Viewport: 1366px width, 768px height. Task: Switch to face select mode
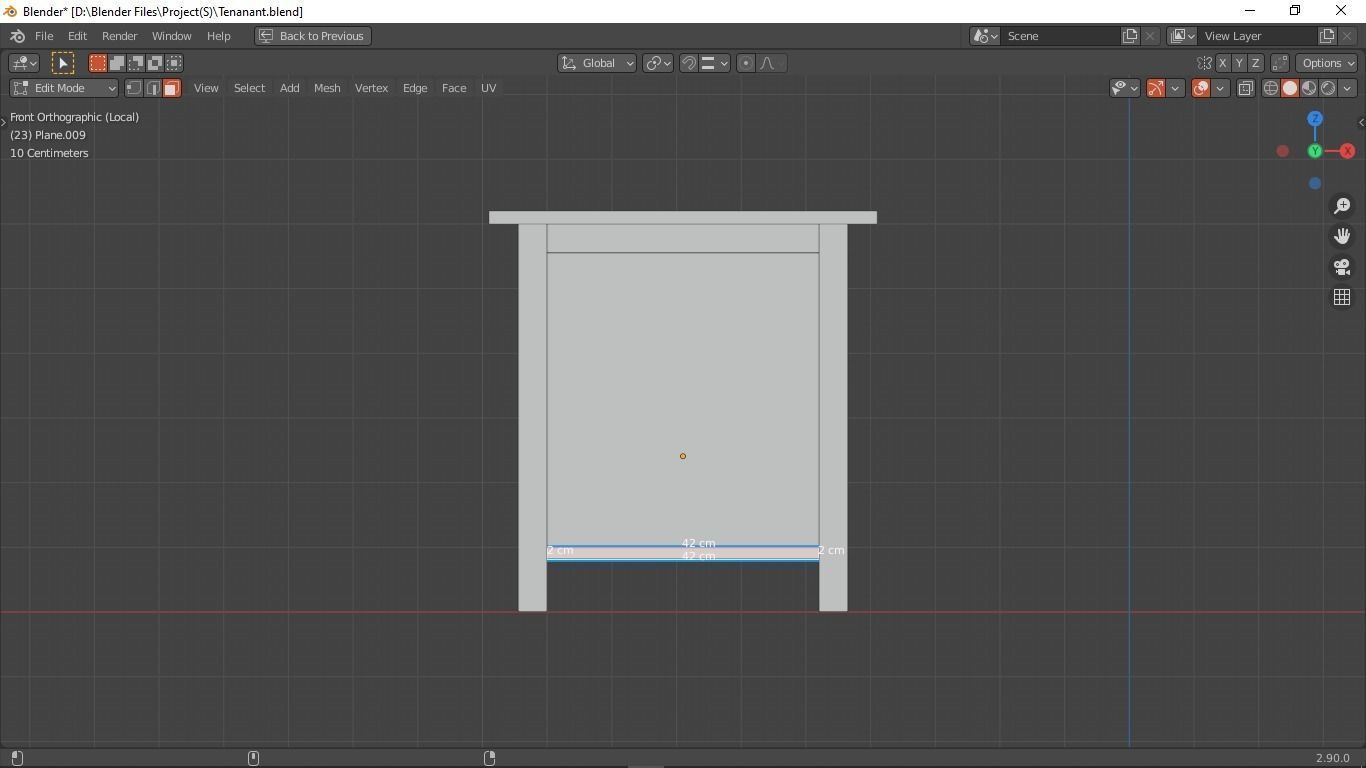(172, 88)
